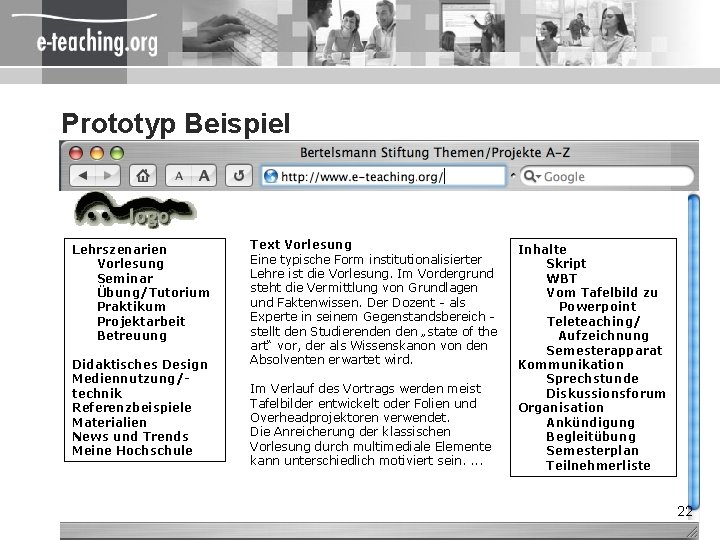Open Teilnehmerliste link

pos(598,466)
